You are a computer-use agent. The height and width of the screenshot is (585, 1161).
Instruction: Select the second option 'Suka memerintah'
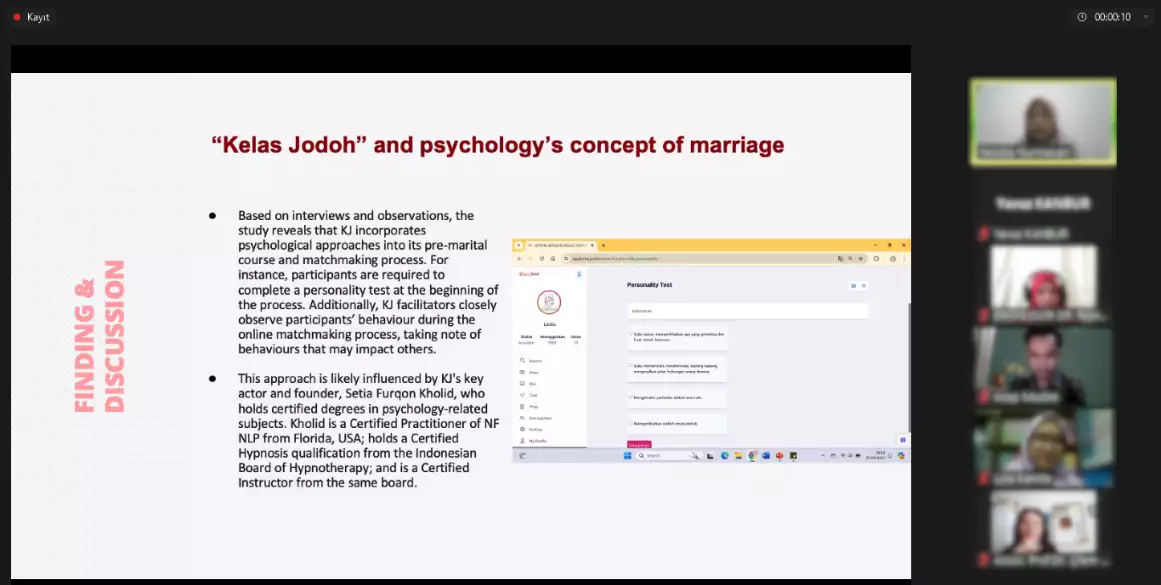coord(631,366)
